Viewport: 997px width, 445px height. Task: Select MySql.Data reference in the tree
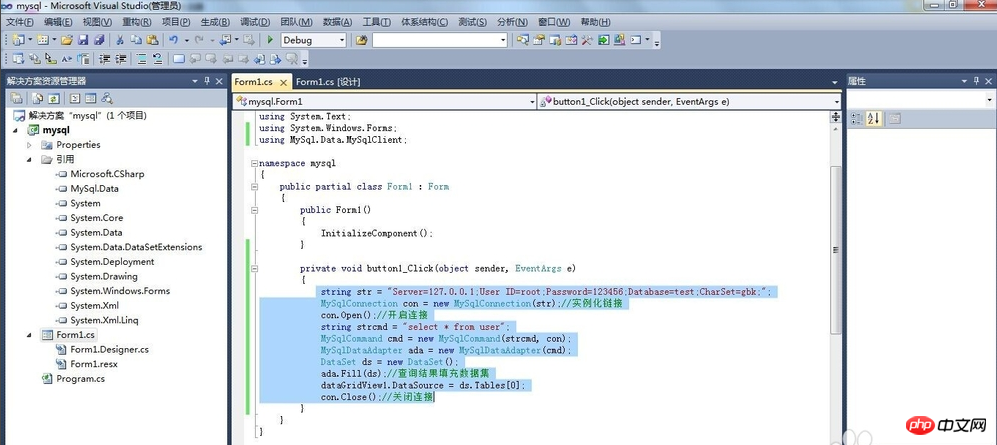94,189
